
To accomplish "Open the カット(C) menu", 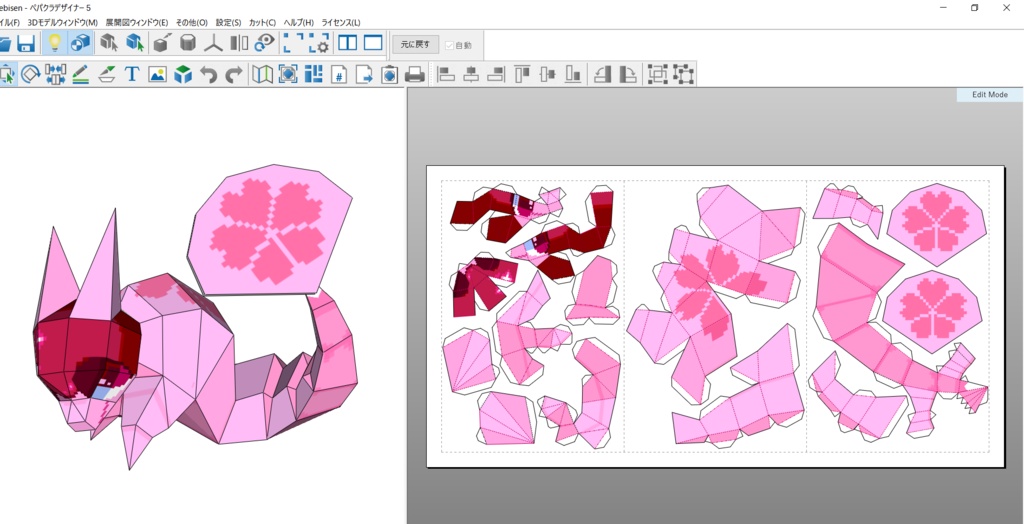I will click(263, 22).
